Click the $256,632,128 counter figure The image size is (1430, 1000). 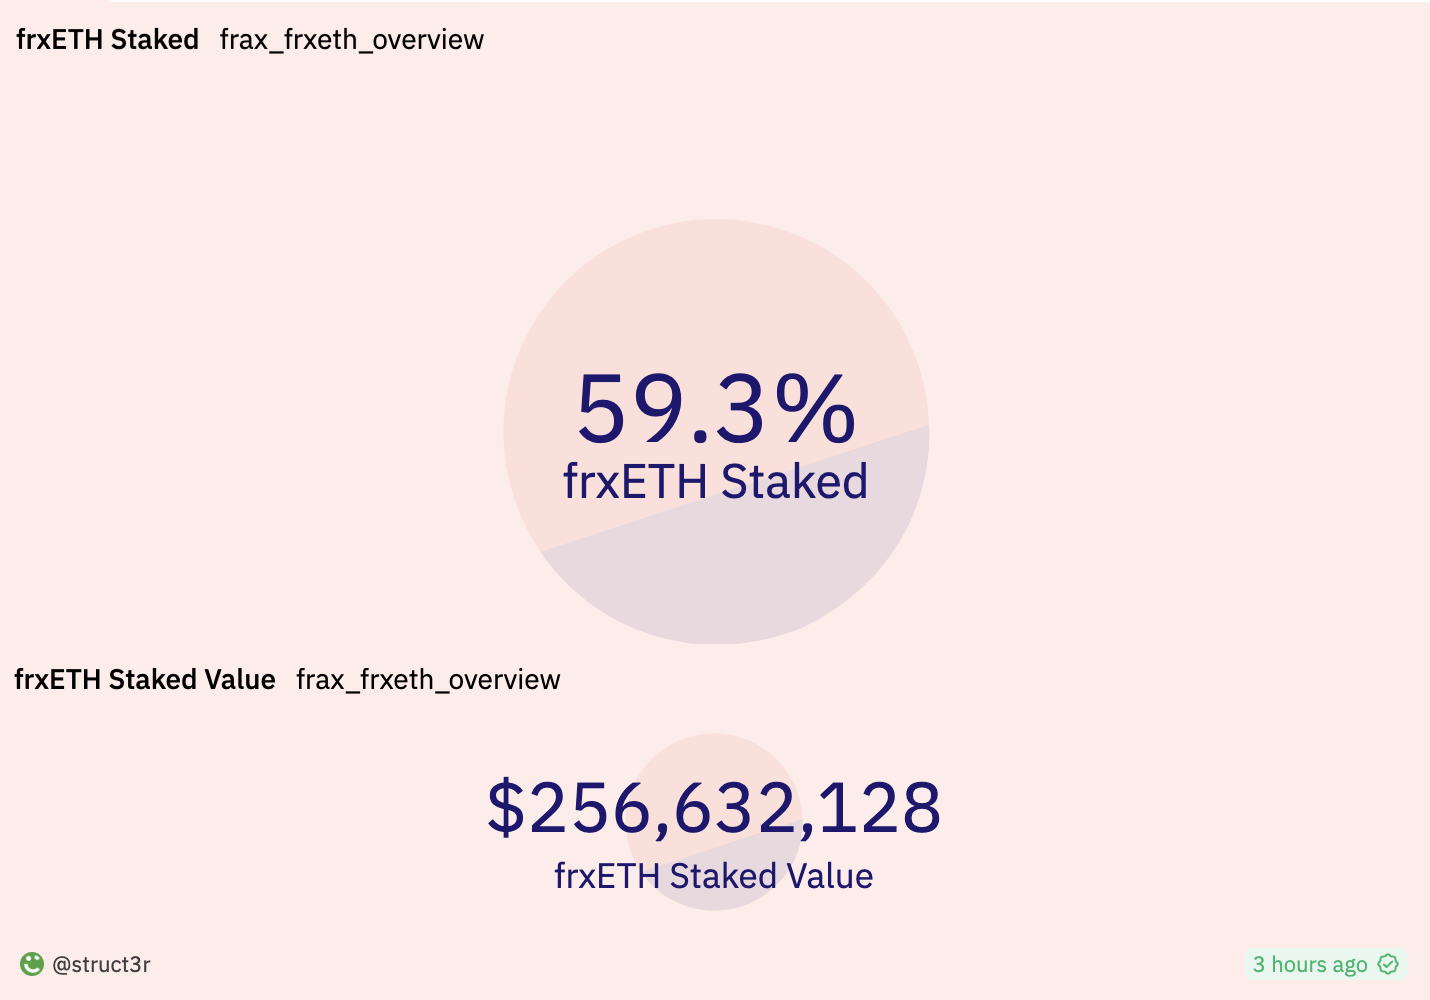[x=714, y=808]
